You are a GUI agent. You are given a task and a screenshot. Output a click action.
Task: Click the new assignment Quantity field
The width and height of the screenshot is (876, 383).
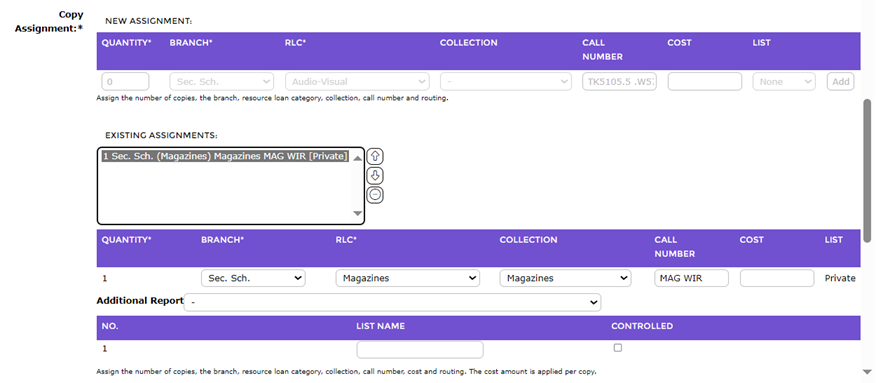[125, 82]
